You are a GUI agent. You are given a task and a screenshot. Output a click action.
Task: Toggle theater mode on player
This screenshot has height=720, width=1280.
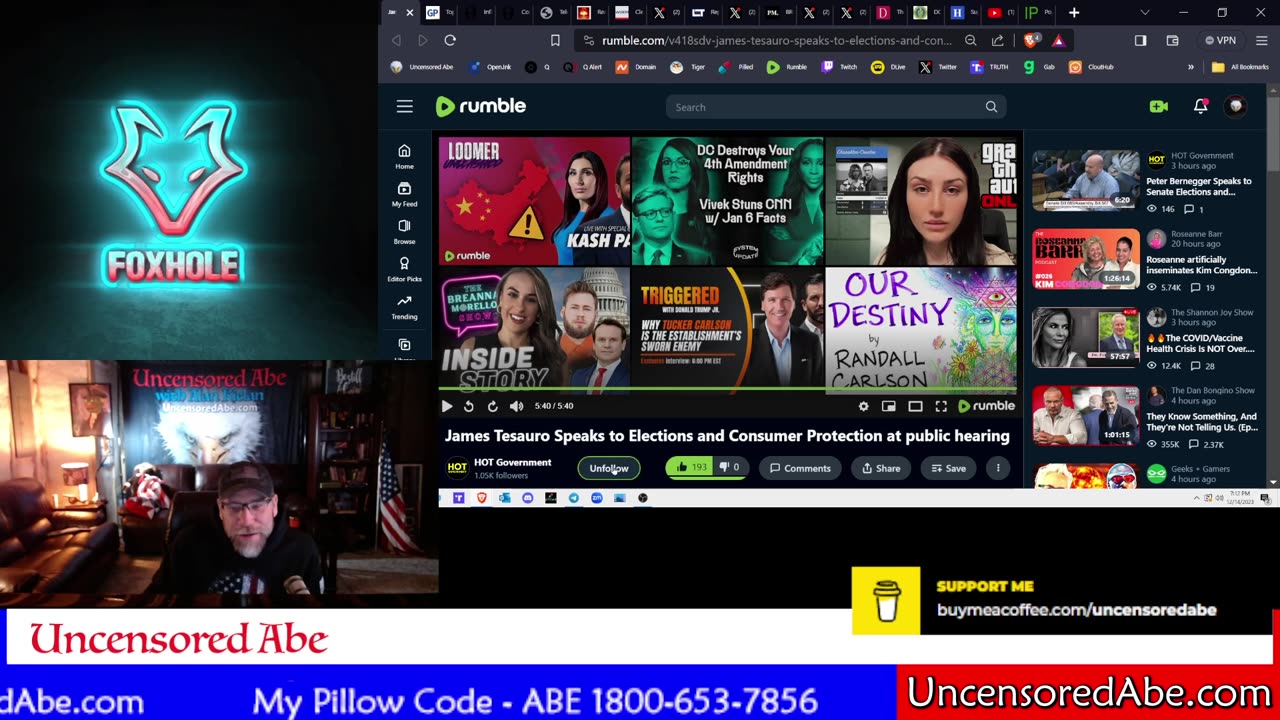tap(915, 406)
